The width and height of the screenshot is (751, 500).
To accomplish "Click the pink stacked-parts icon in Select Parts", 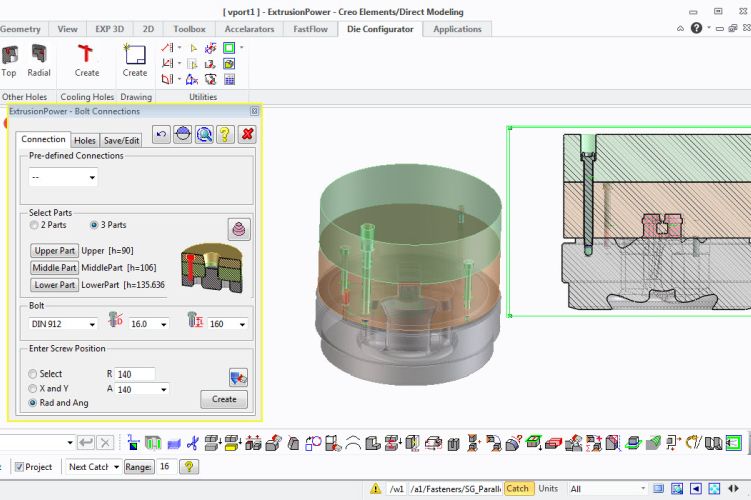I will 239,229.
